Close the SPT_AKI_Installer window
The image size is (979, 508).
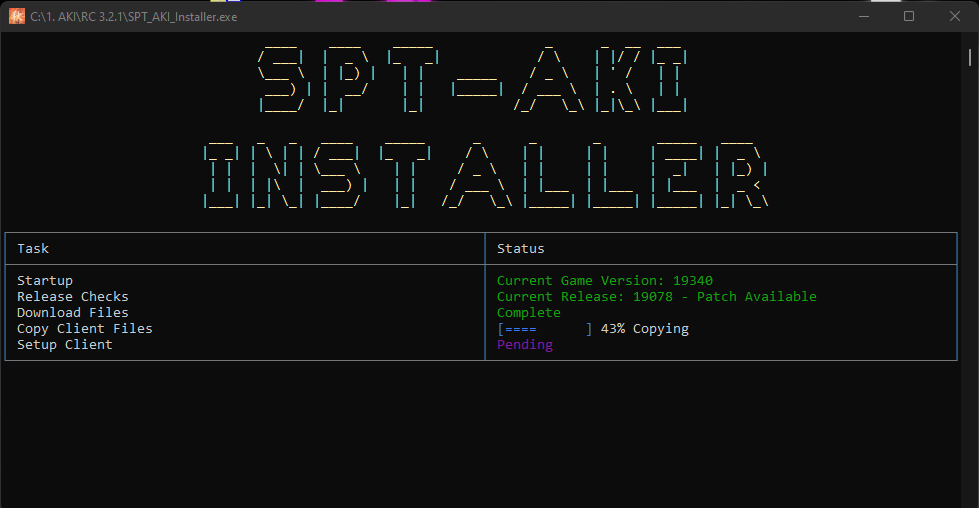click(955, 16)
